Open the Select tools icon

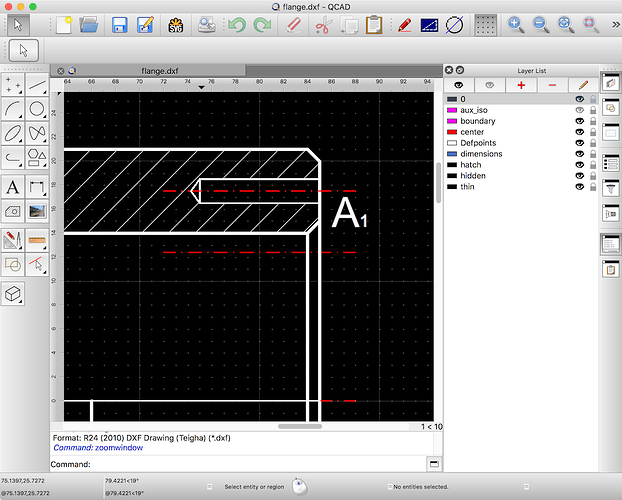point(37,265)
